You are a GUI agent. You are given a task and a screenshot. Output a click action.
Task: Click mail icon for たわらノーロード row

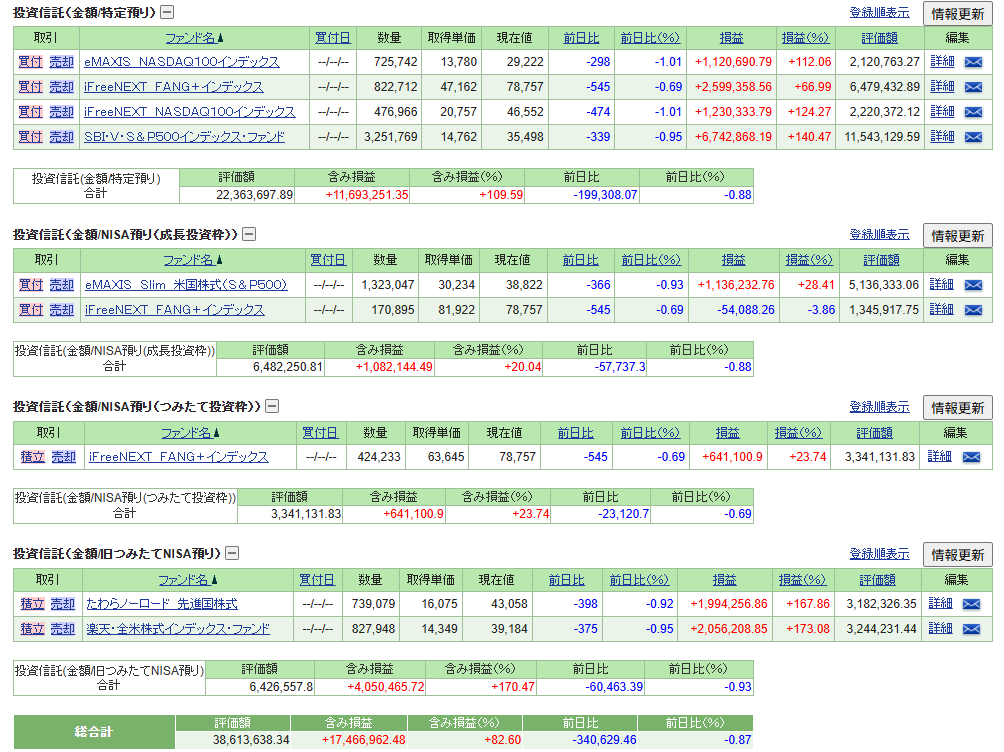[970, 604]
